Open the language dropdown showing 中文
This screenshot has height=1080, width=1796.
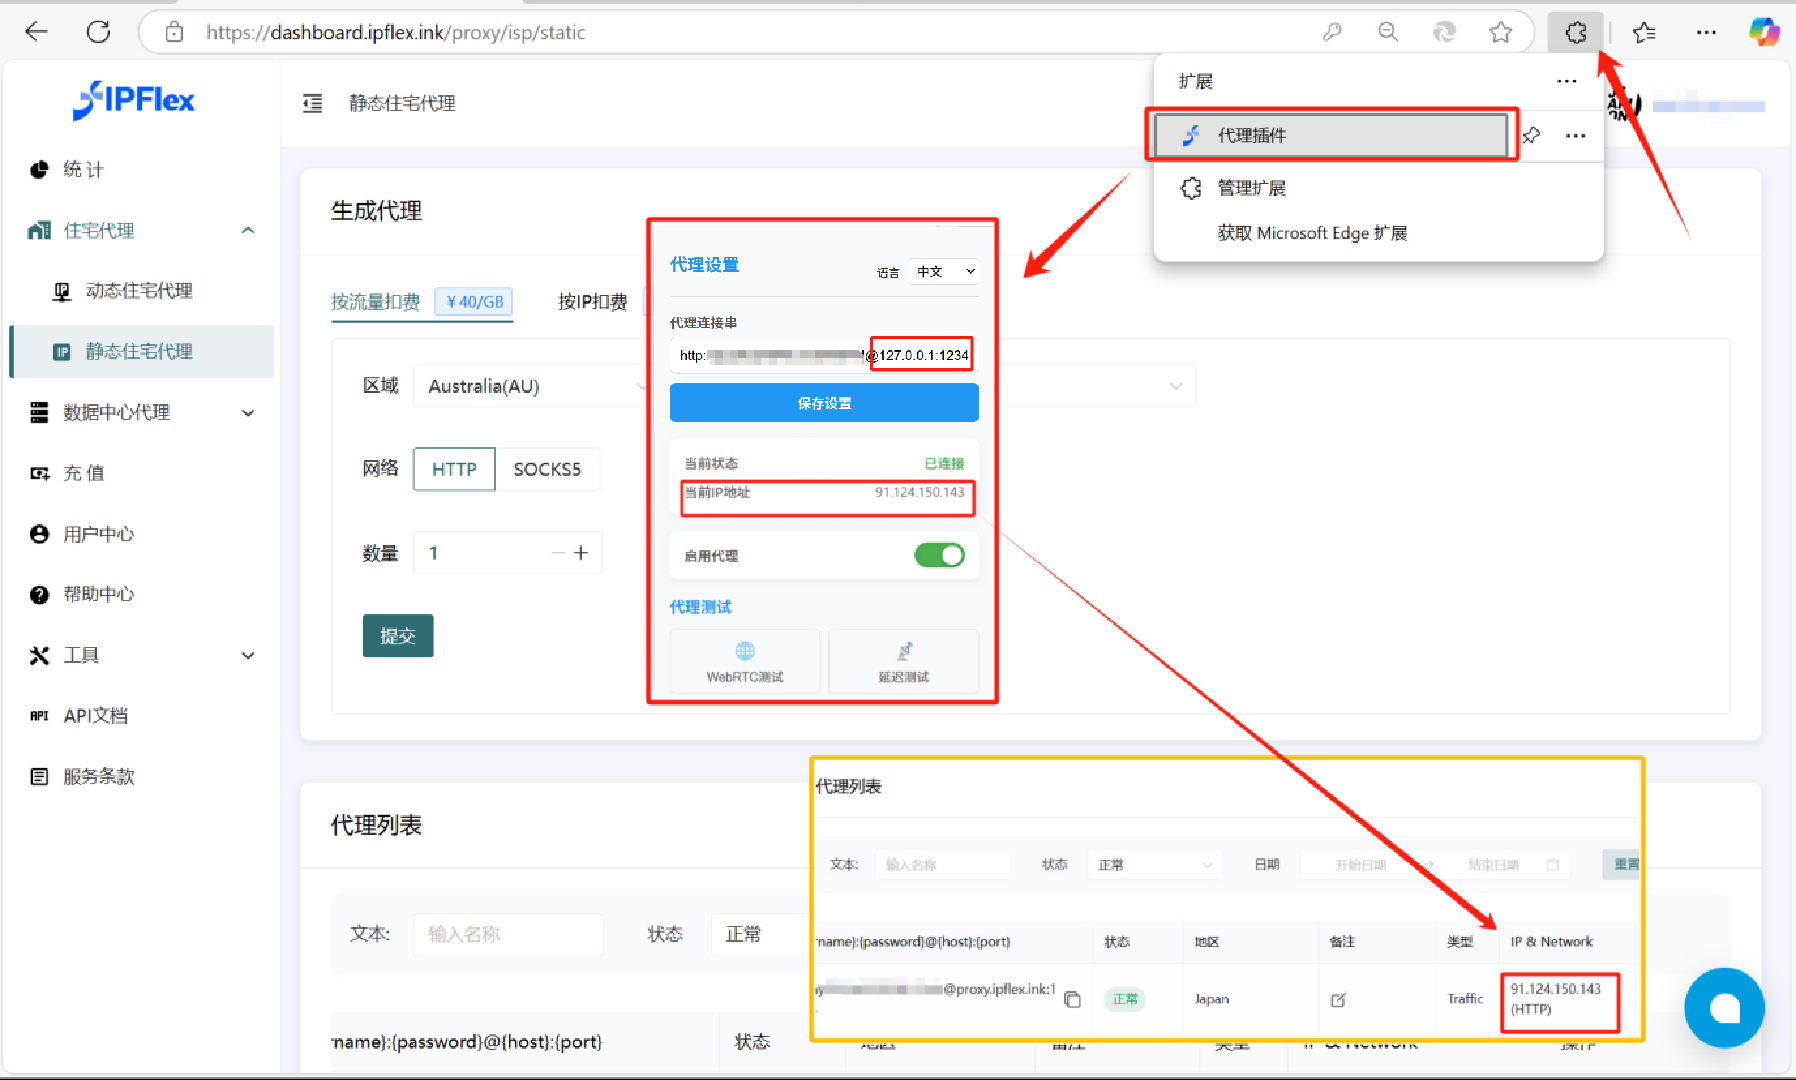944,271
